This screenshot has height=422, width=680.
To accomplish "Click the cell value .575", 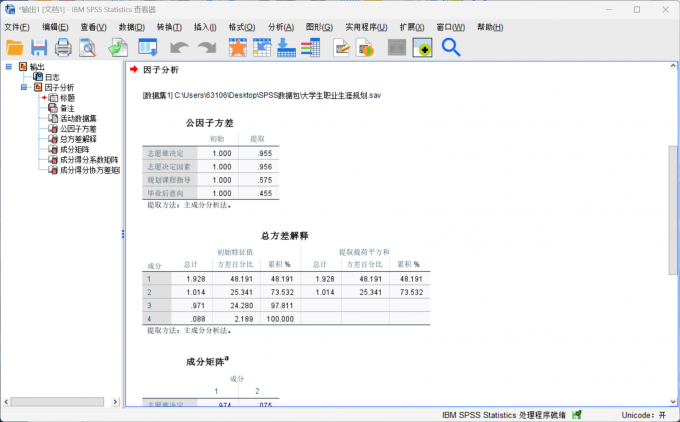I will [x=265, y=180].
